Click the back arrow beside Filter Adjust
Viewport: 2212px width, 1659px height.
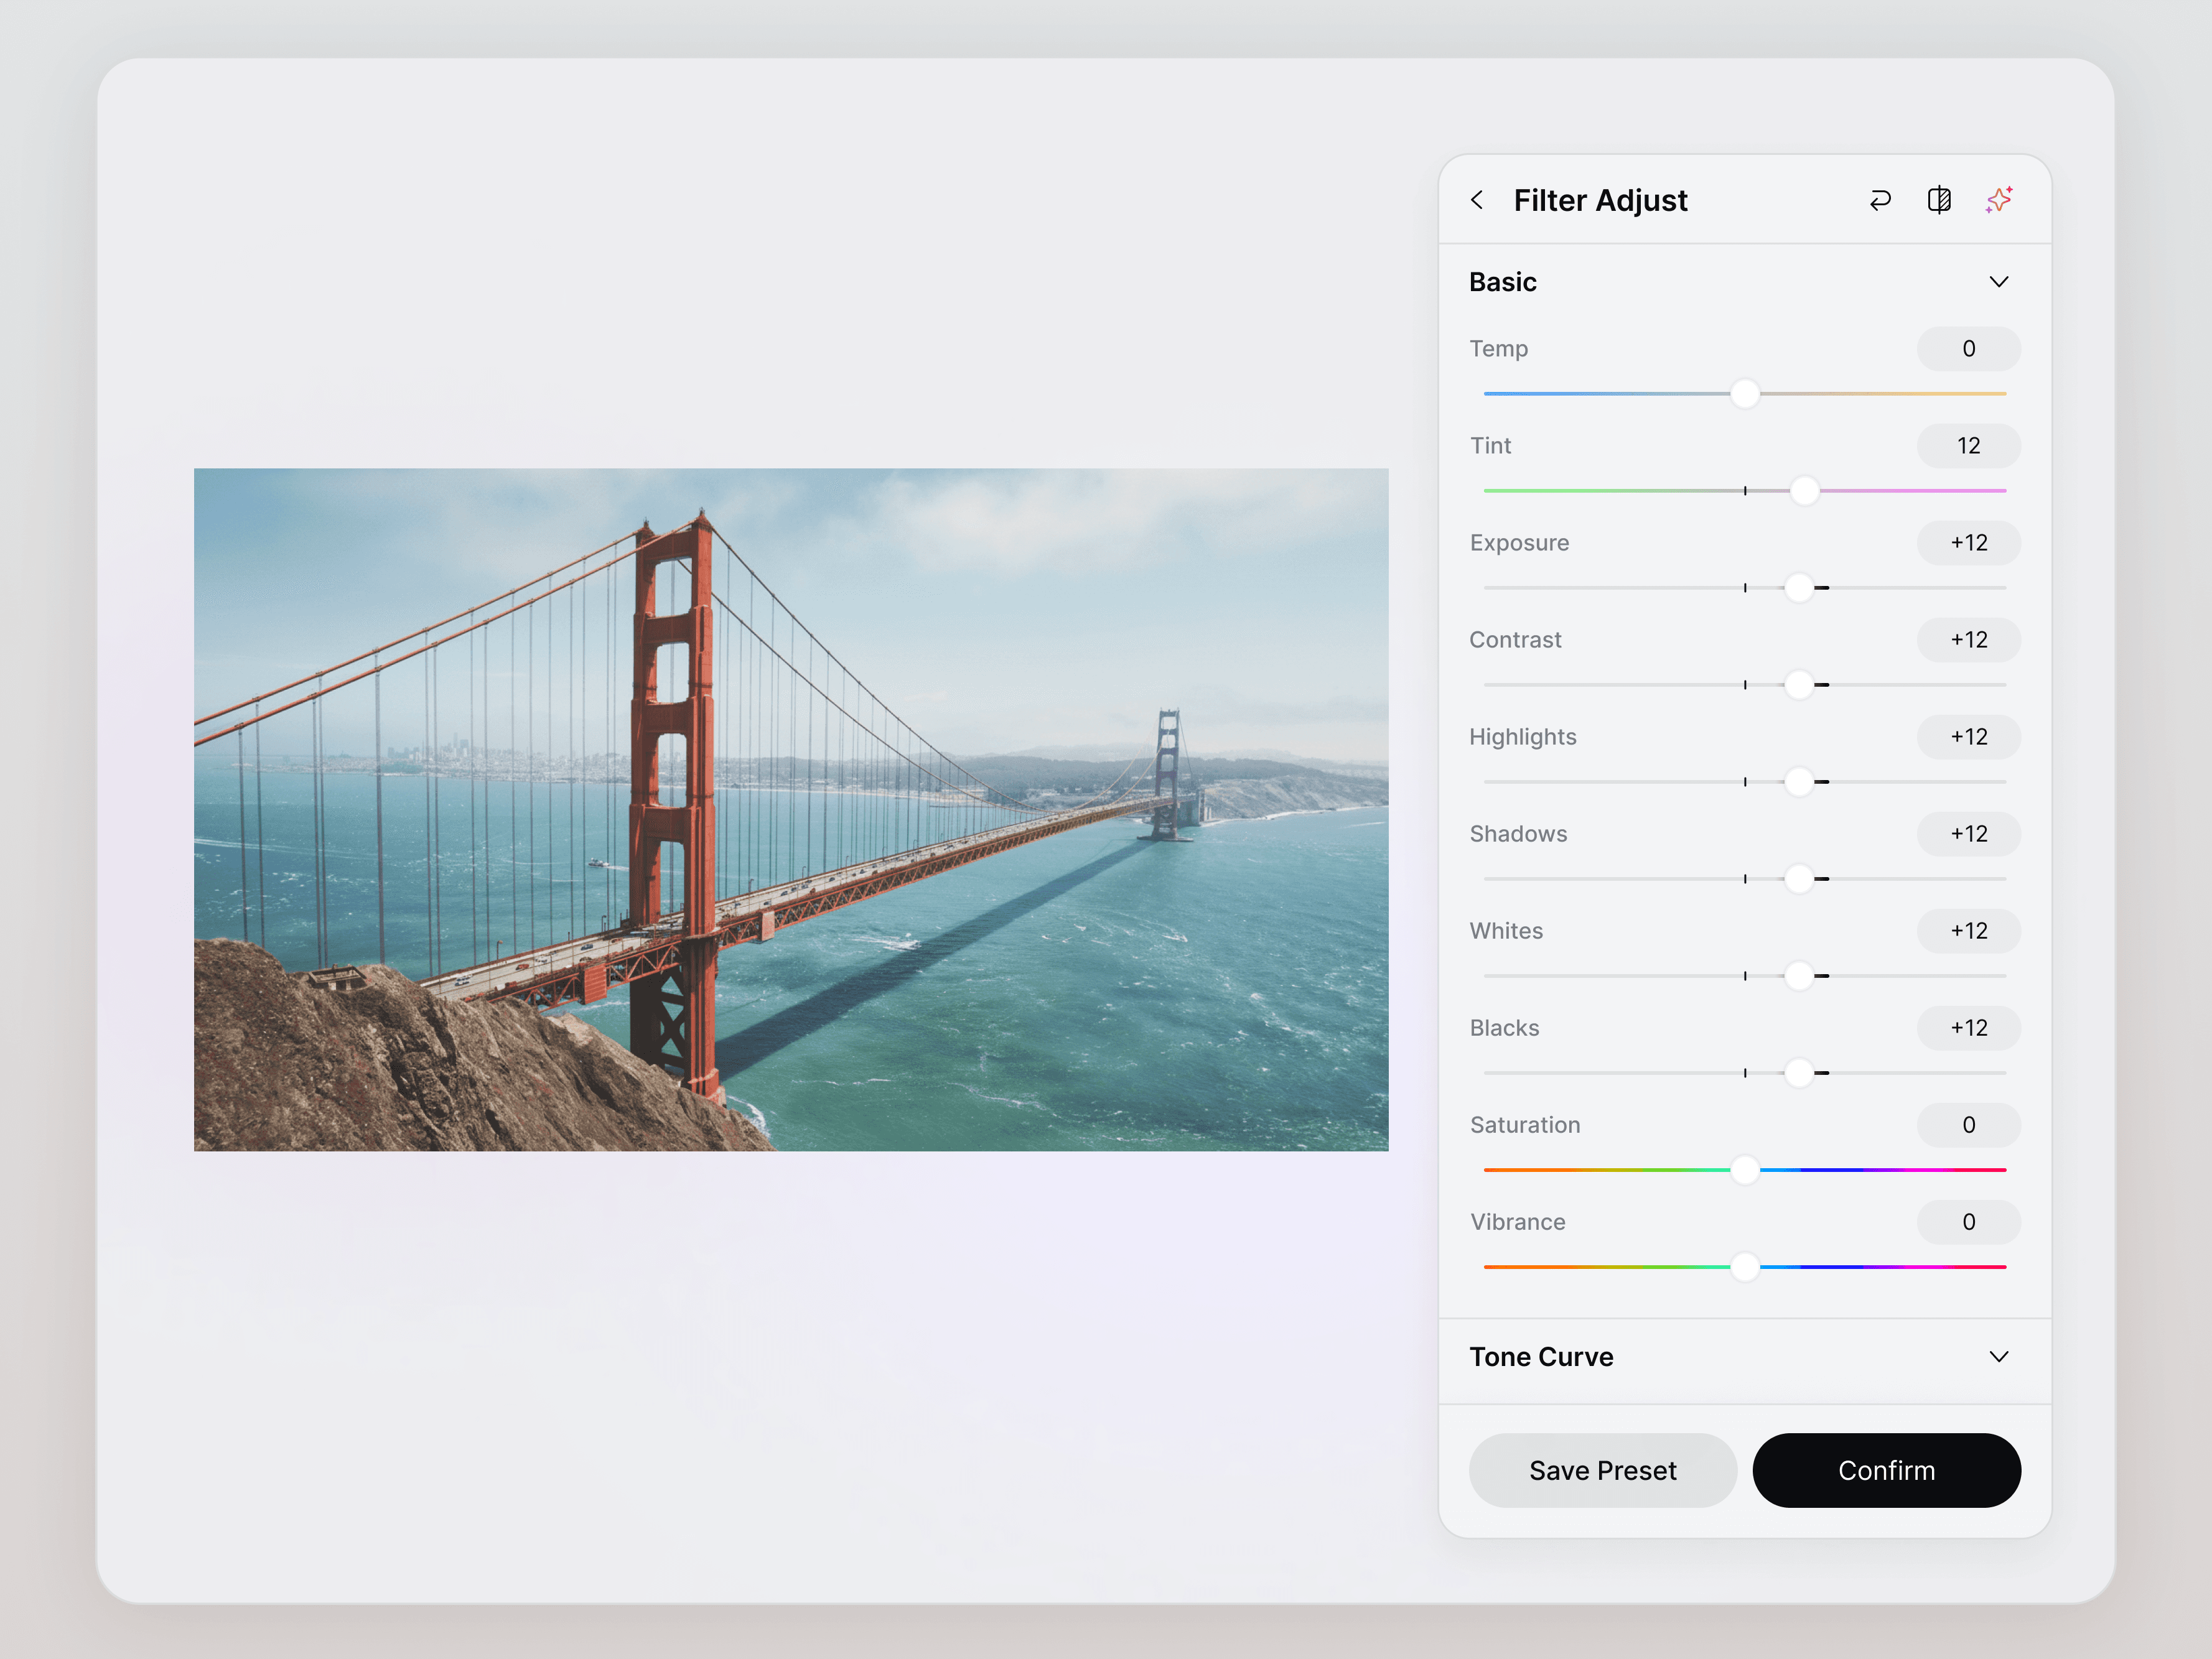pyautogui.click(x=1477, y=200)
